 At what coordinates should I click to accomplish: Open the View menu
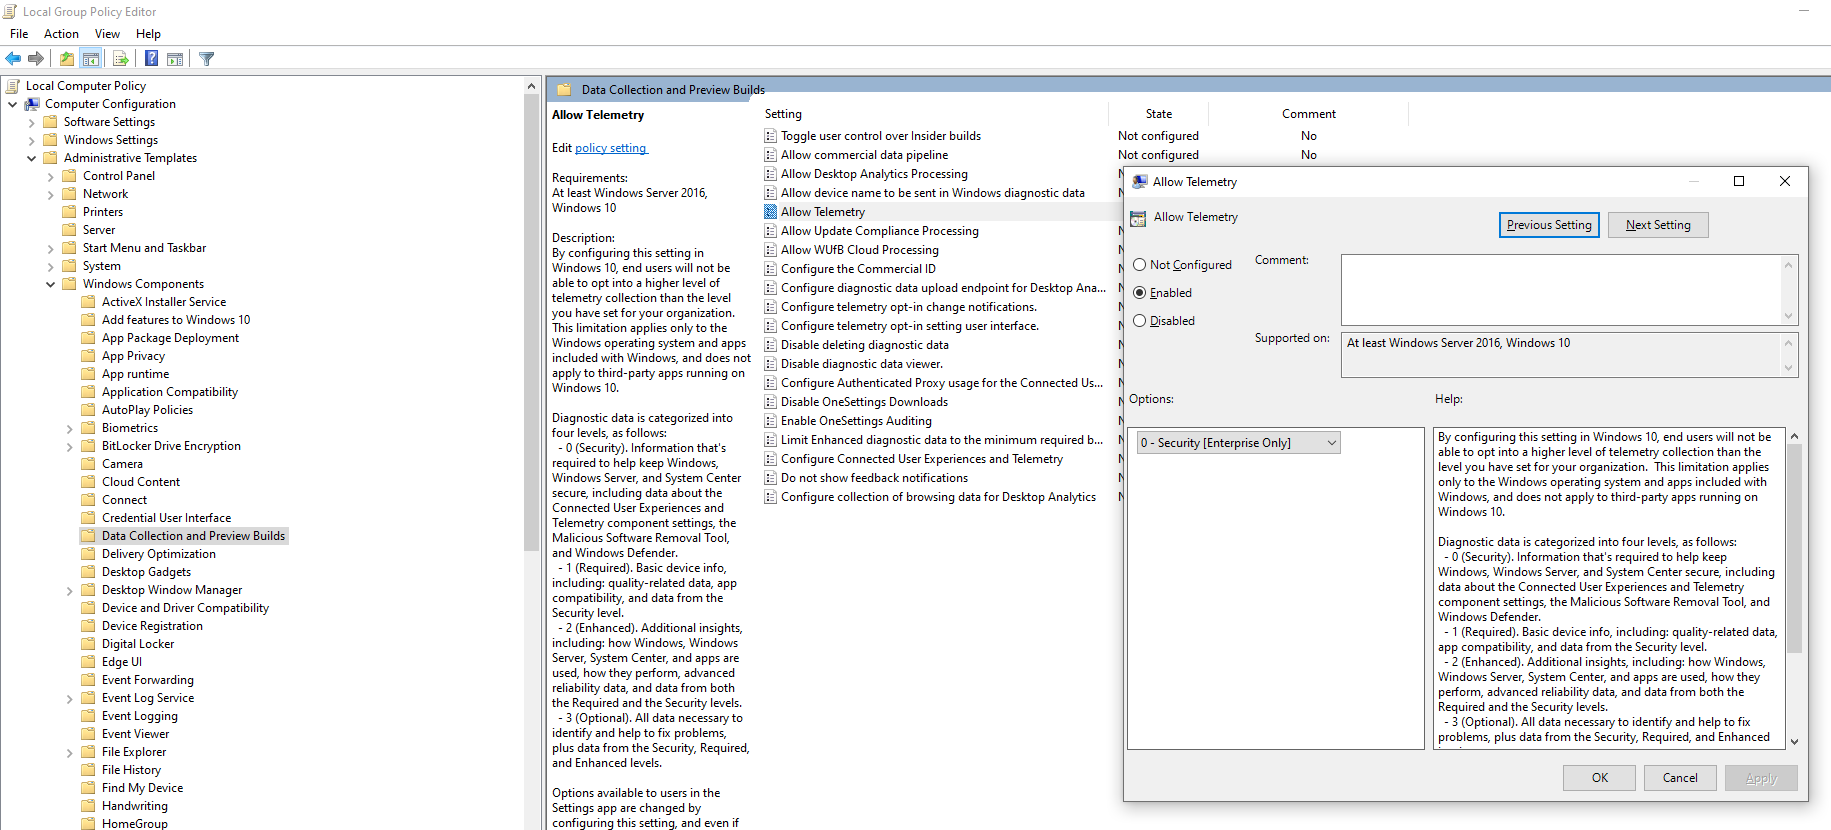click(107, 34)
